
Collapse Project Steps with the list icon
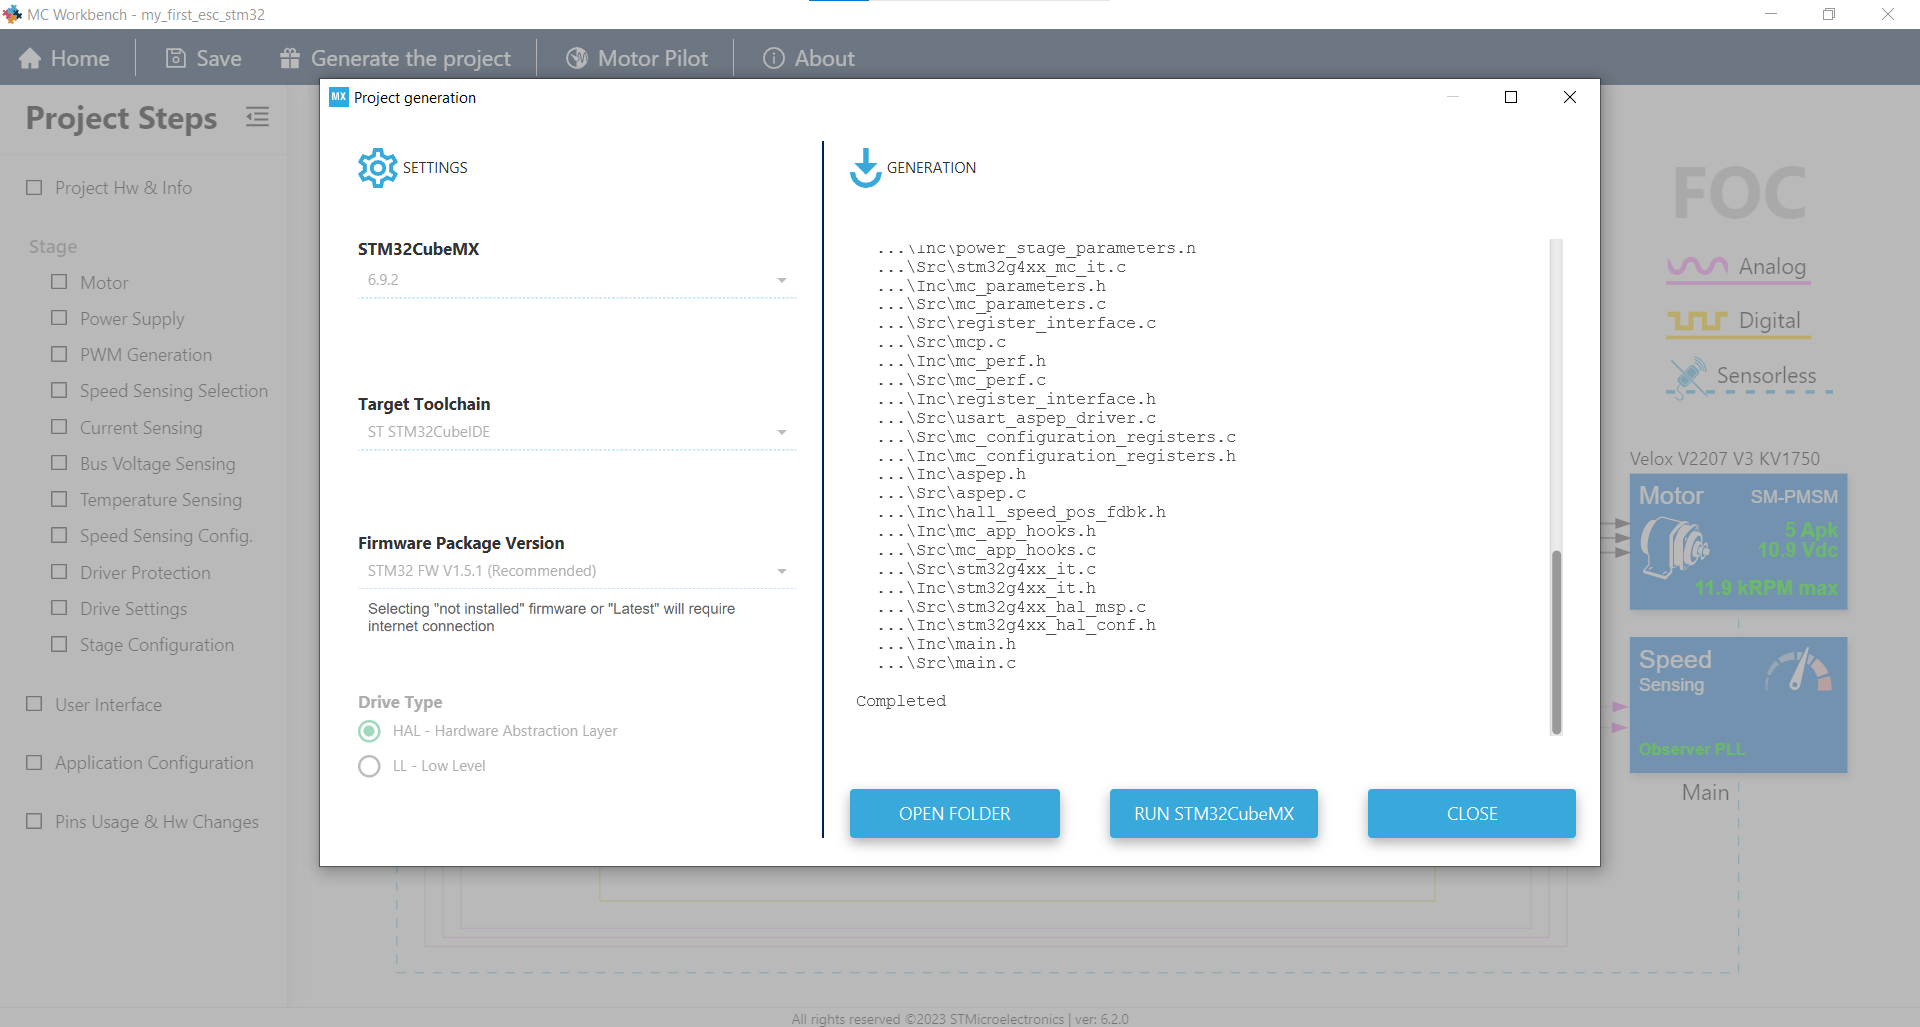257,117
